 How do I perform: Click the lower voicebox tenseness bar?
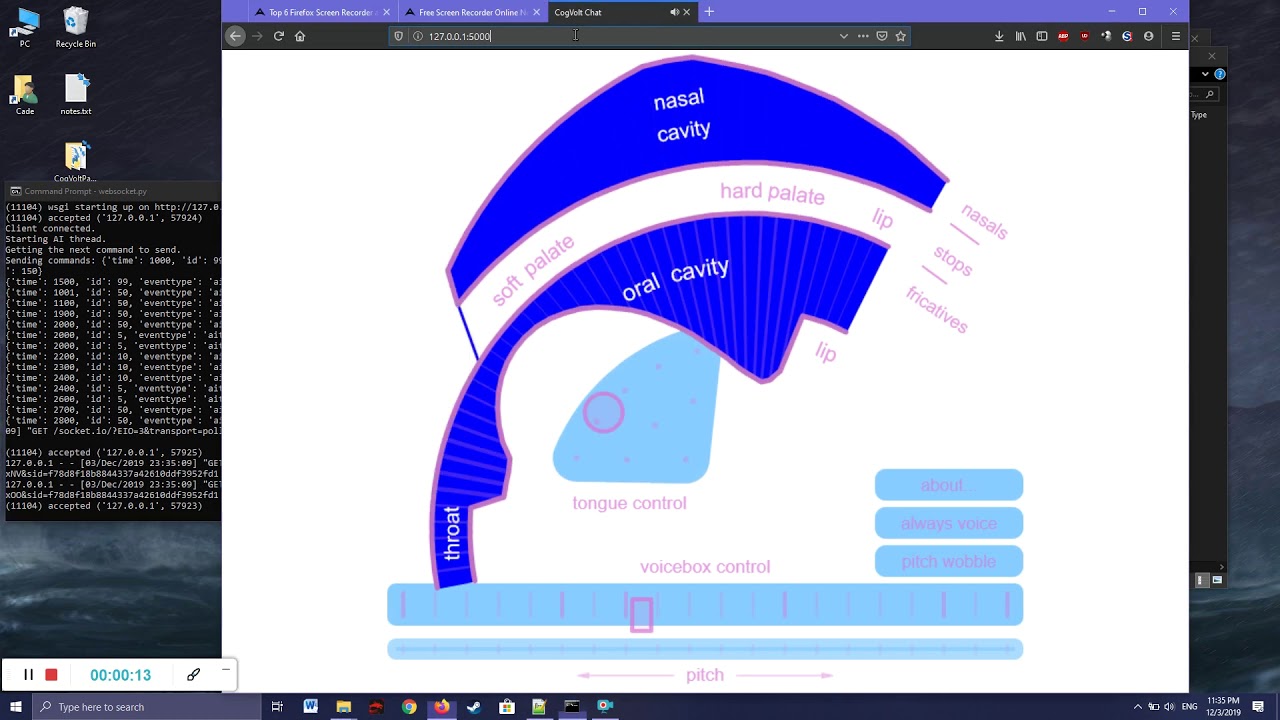705,649
